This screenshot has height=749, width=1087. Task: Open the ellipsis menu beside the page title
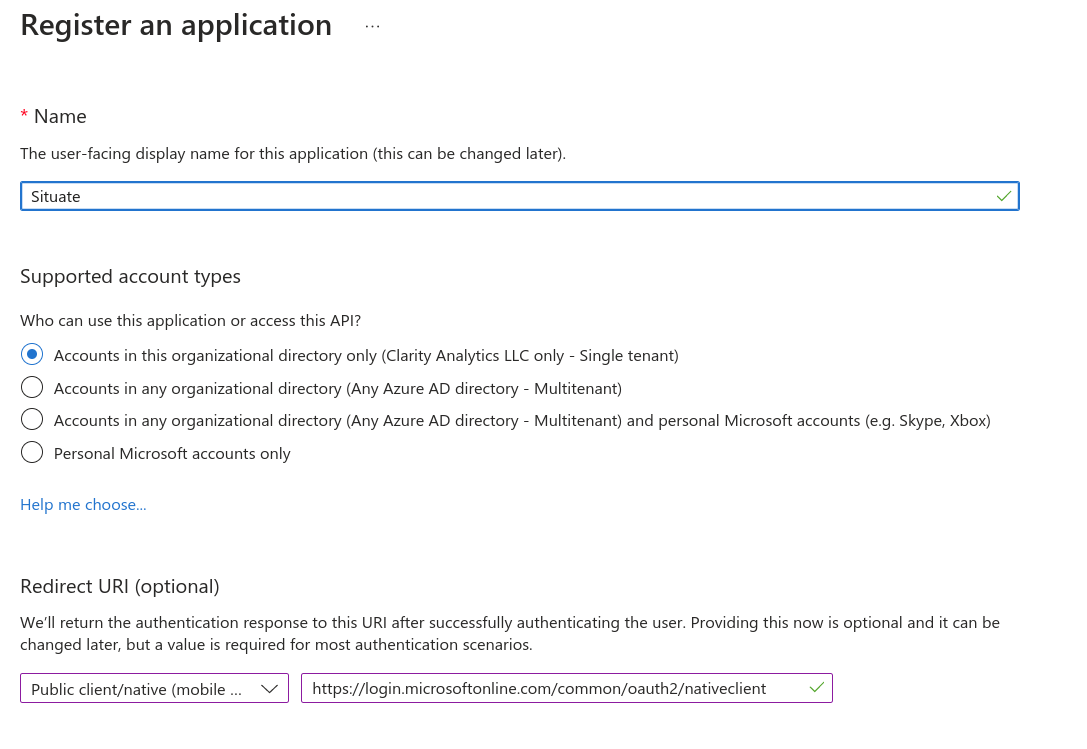(372, 27)
